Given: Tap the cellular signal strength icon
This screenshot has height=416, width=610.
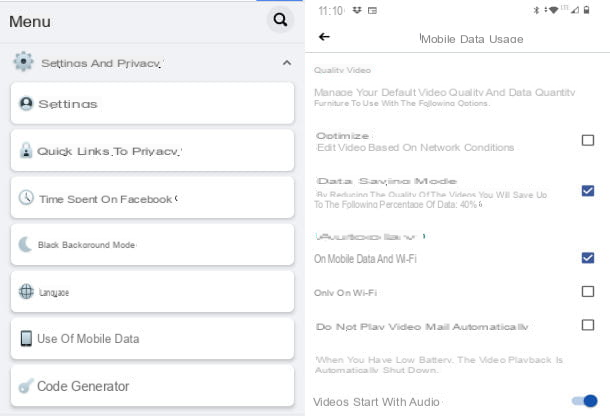Looking at the screenshot, I should pyautogui.click(x=574, y=11).
